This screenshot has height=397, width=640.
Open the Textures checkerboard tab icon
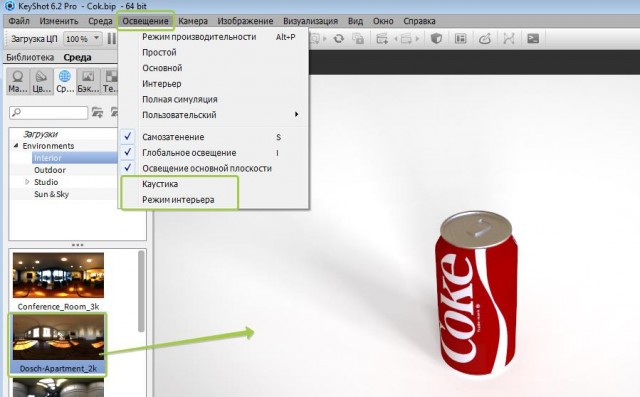pos(109,81)
